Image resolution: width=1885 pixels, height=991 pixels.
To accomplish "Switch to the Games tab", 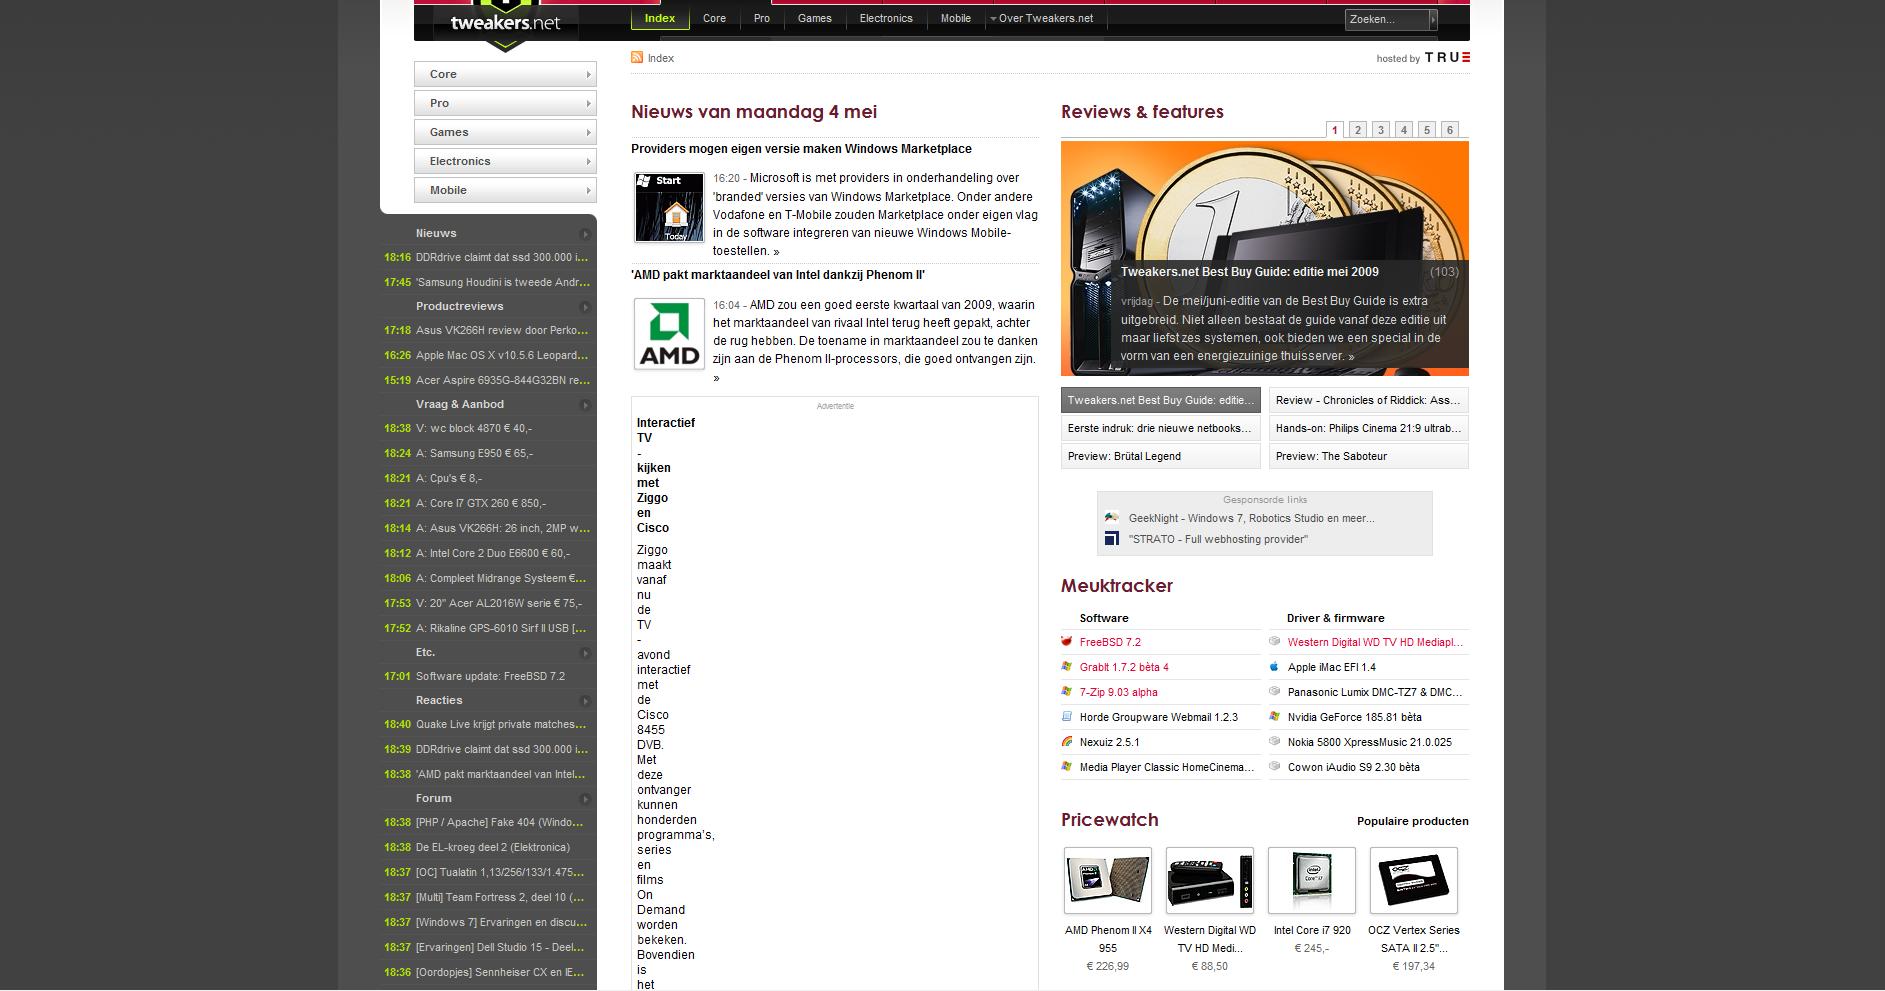I will [x=814, y=18].
